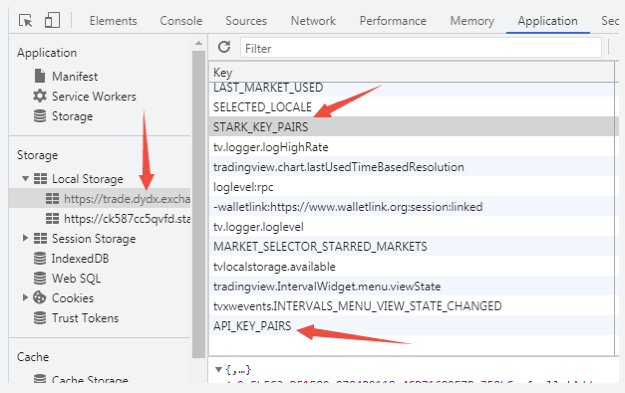Activate the inspect element picker icon

26,20
